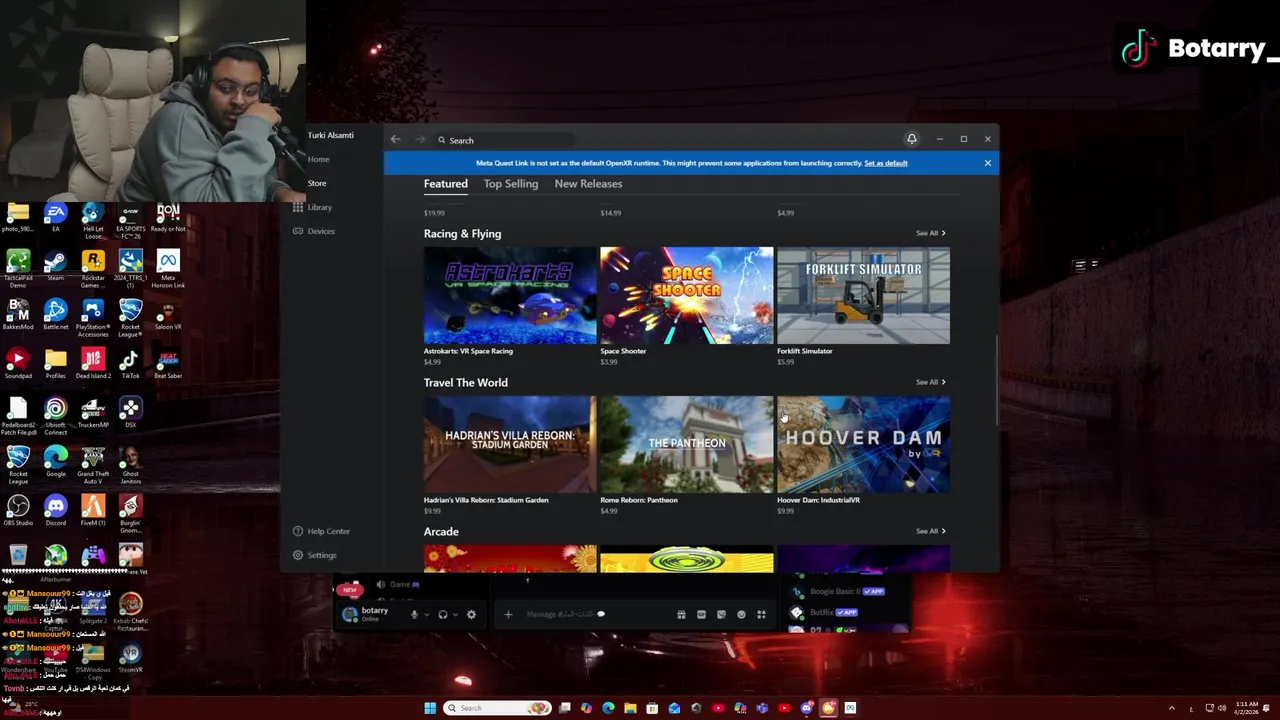Click the notifications bell in Meta app

click(x=911, y=139)
